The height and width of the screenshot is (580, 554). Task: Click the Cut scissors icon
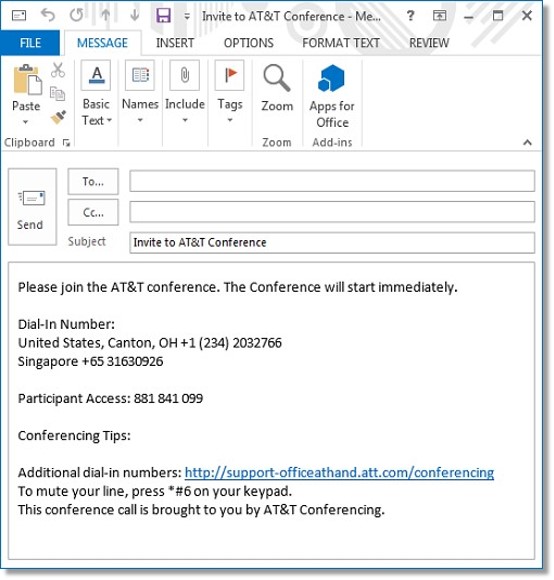pyautogui.click(x=58, y=70)
